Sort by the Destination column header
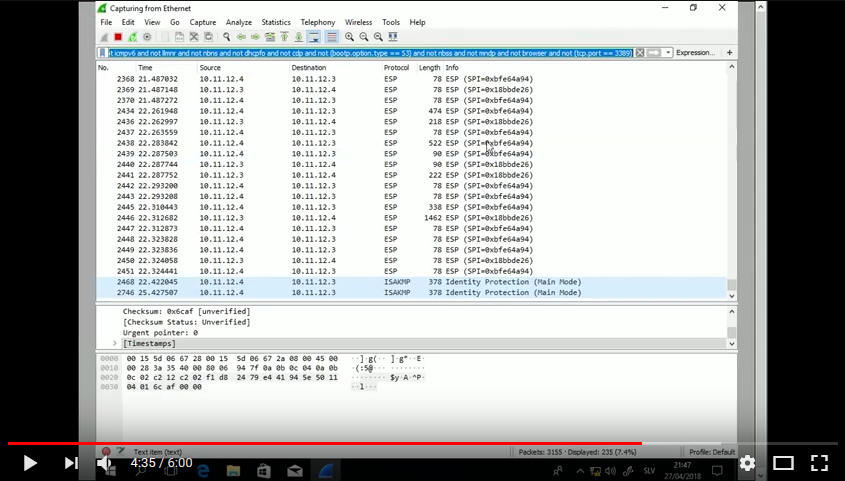 pyautogui.click(x=335, y=68)
